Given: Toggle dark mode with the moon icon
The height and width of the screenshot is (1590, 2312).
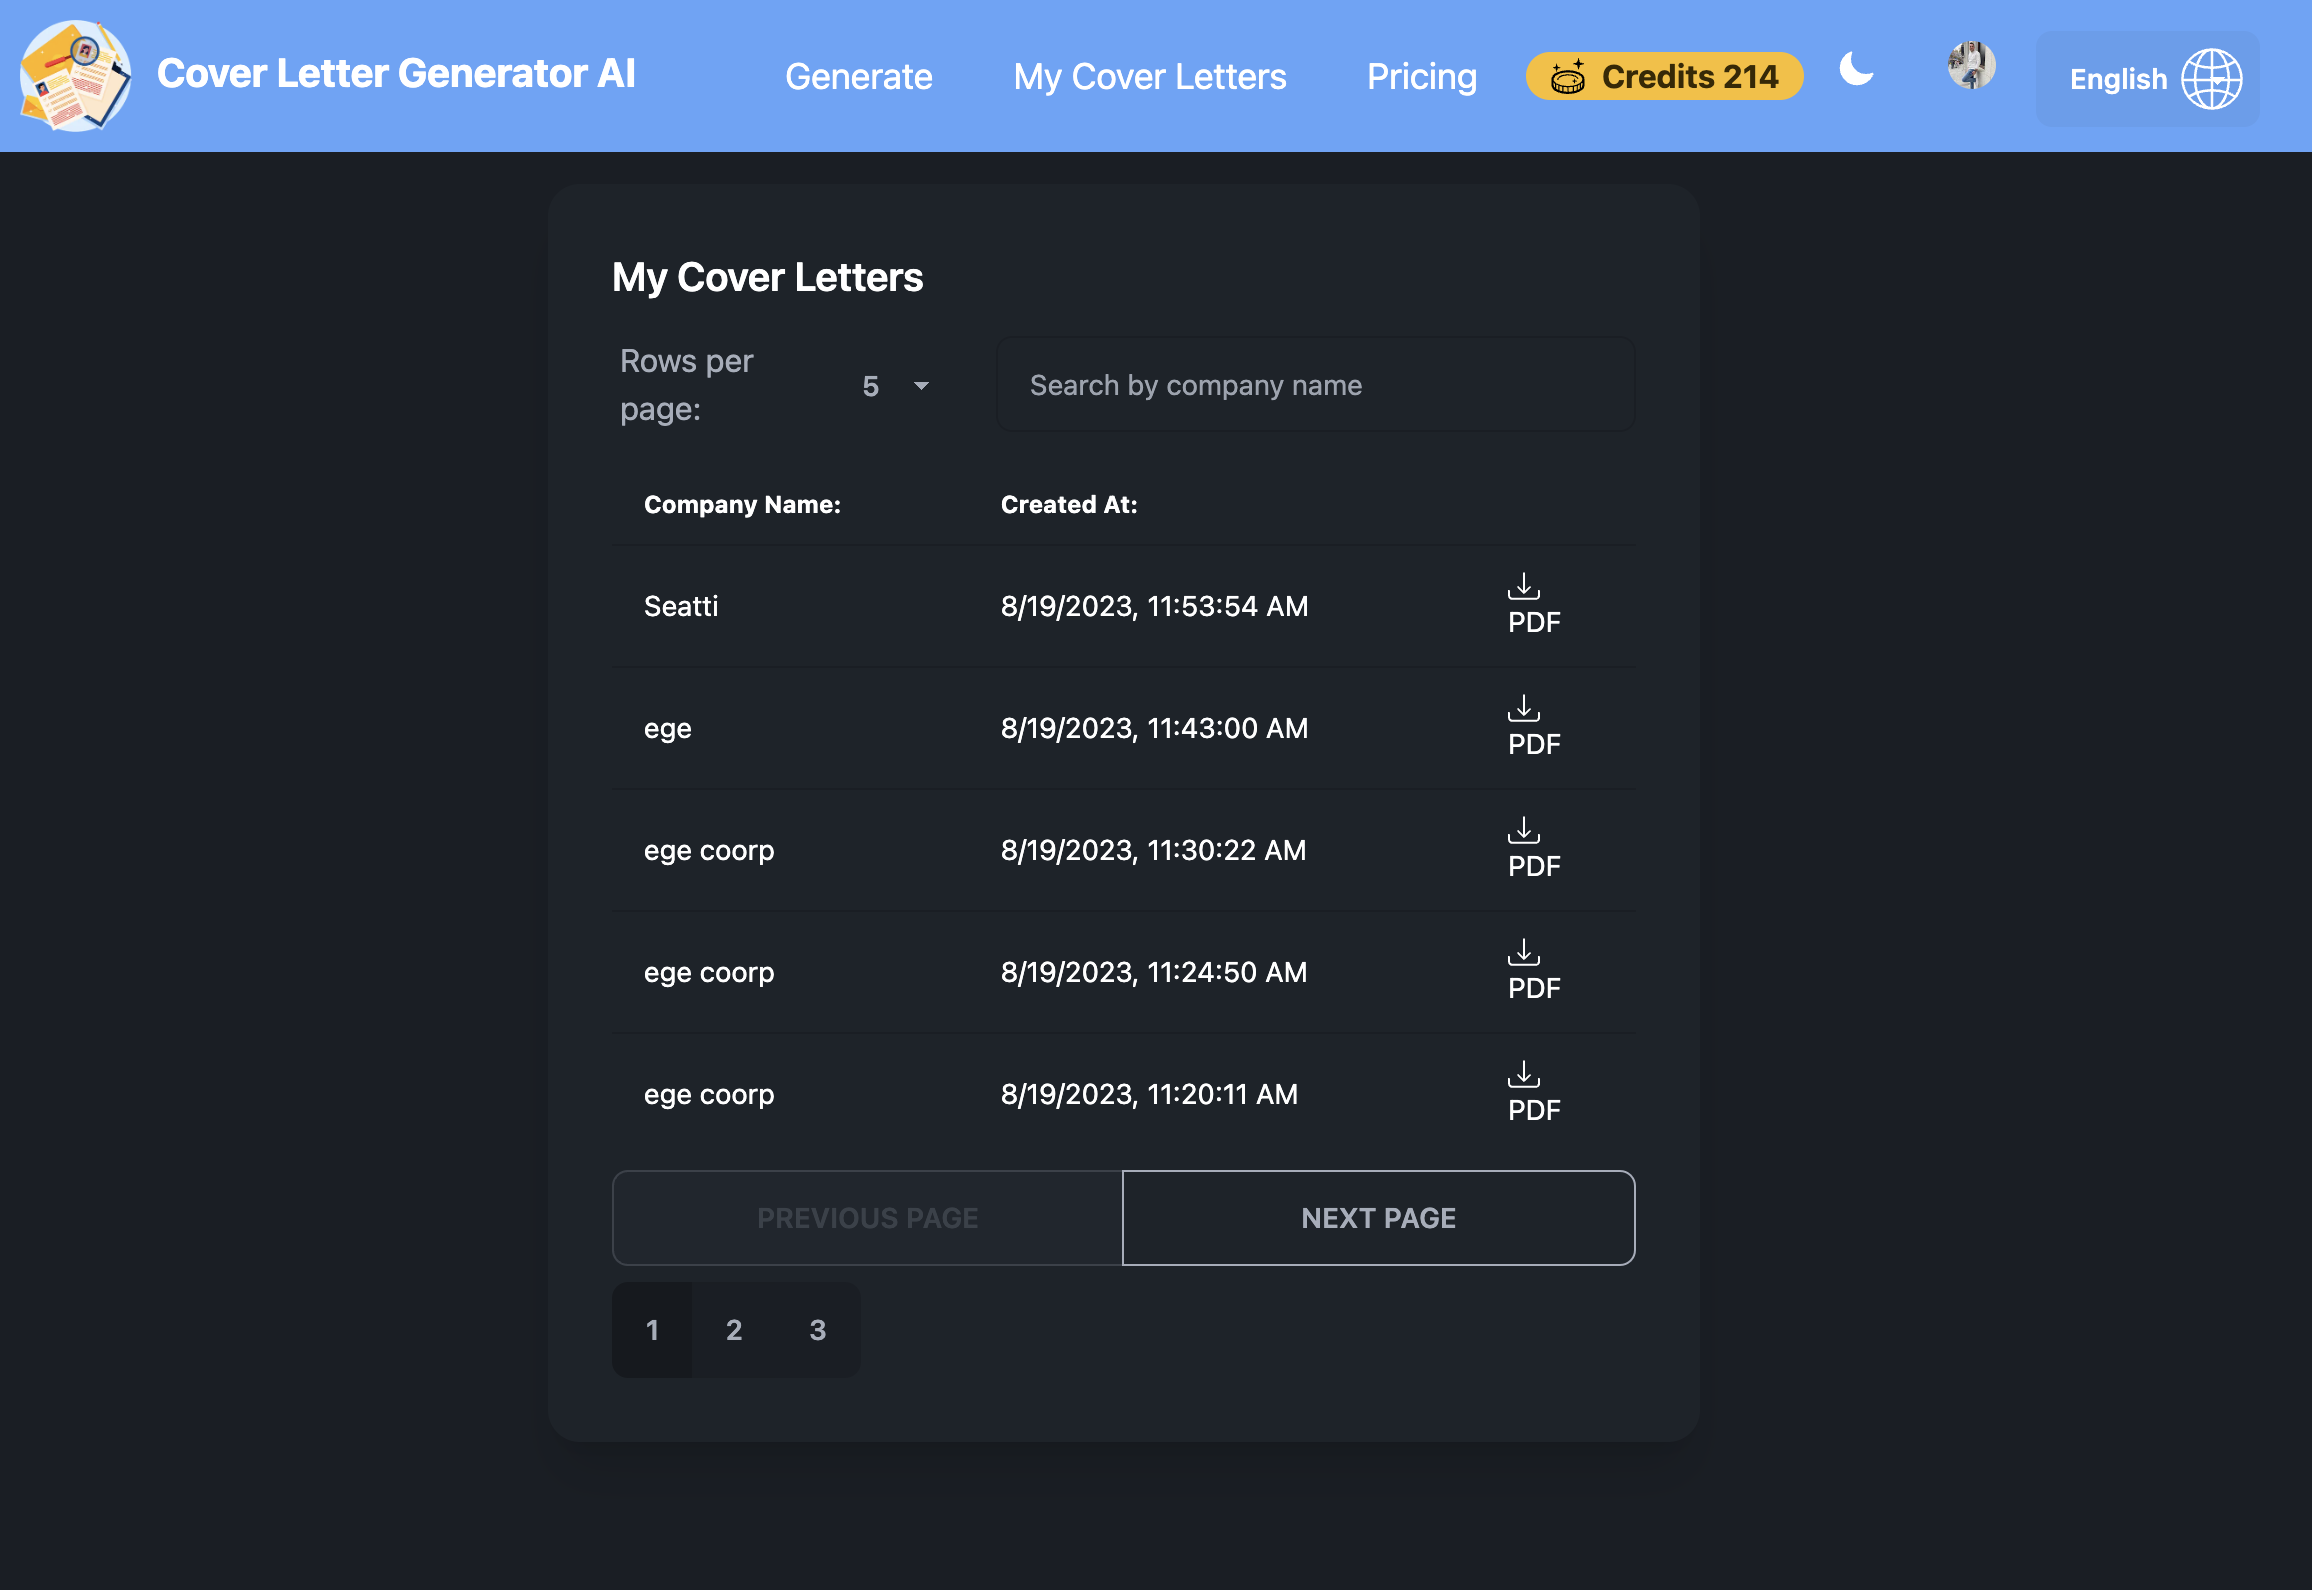Looking at the screenshot, I should tap(1857, 70).
